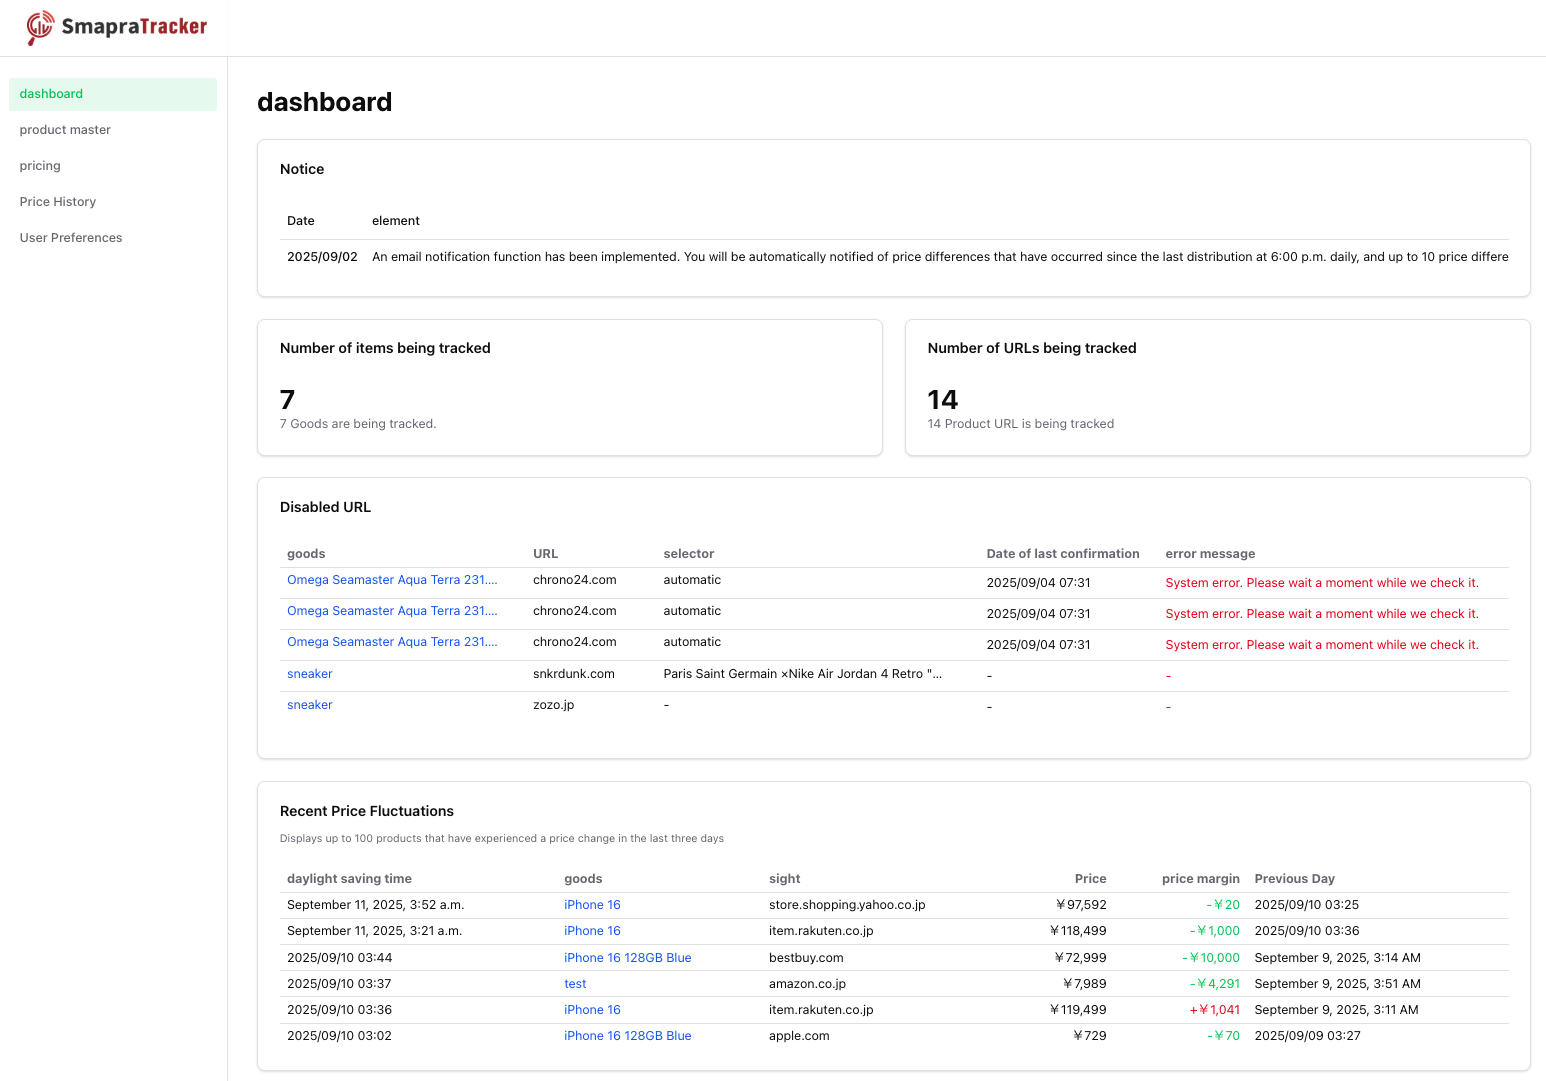Open iPhone 16 link with +¥1,041 margin
Viewport: 1546px width, 1081px height.
point(592,1009)
